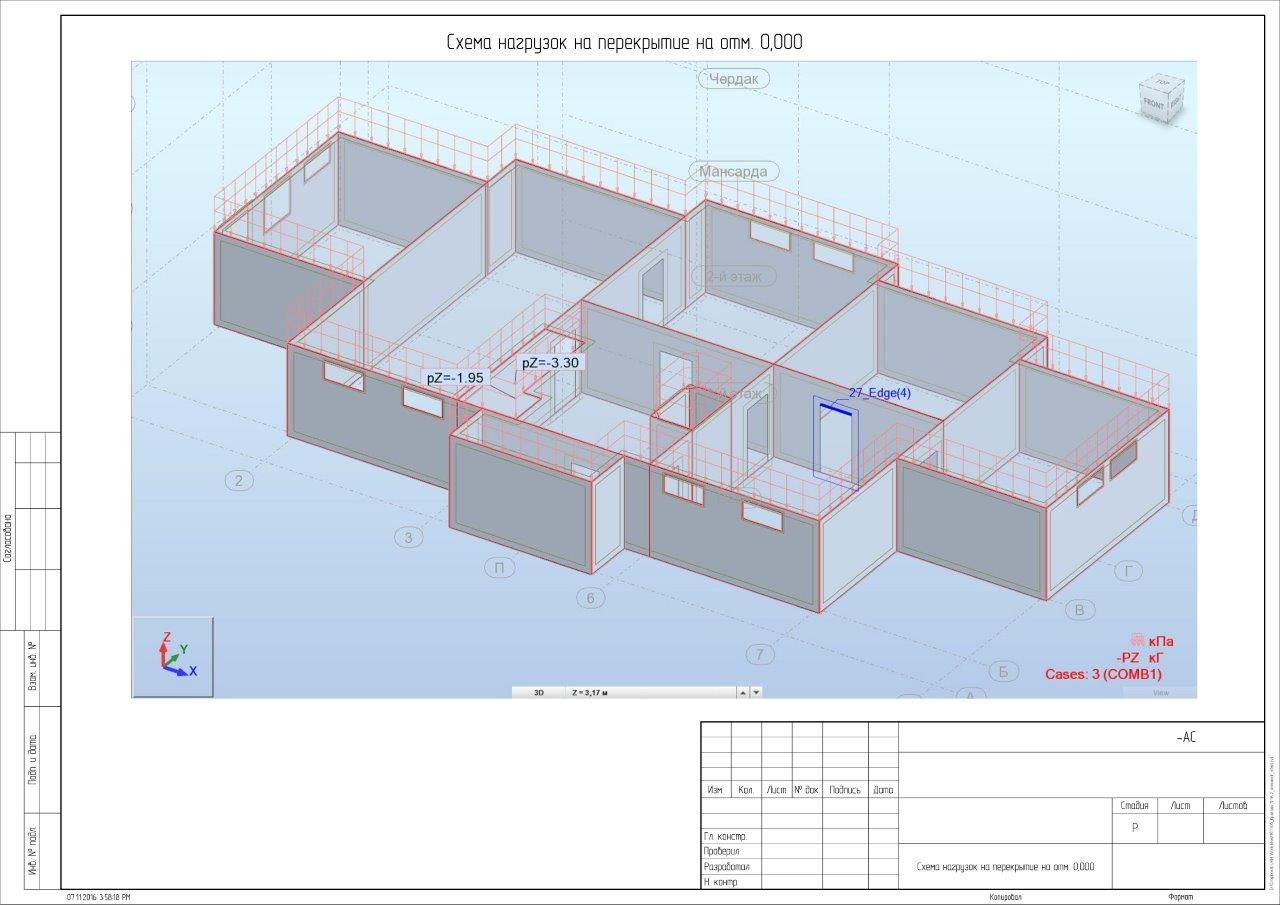The width and height of the screenshot is (1280, 905).
Task: Open the Z = 3,17 м level dropdown
Action: [x=650, y=692]
